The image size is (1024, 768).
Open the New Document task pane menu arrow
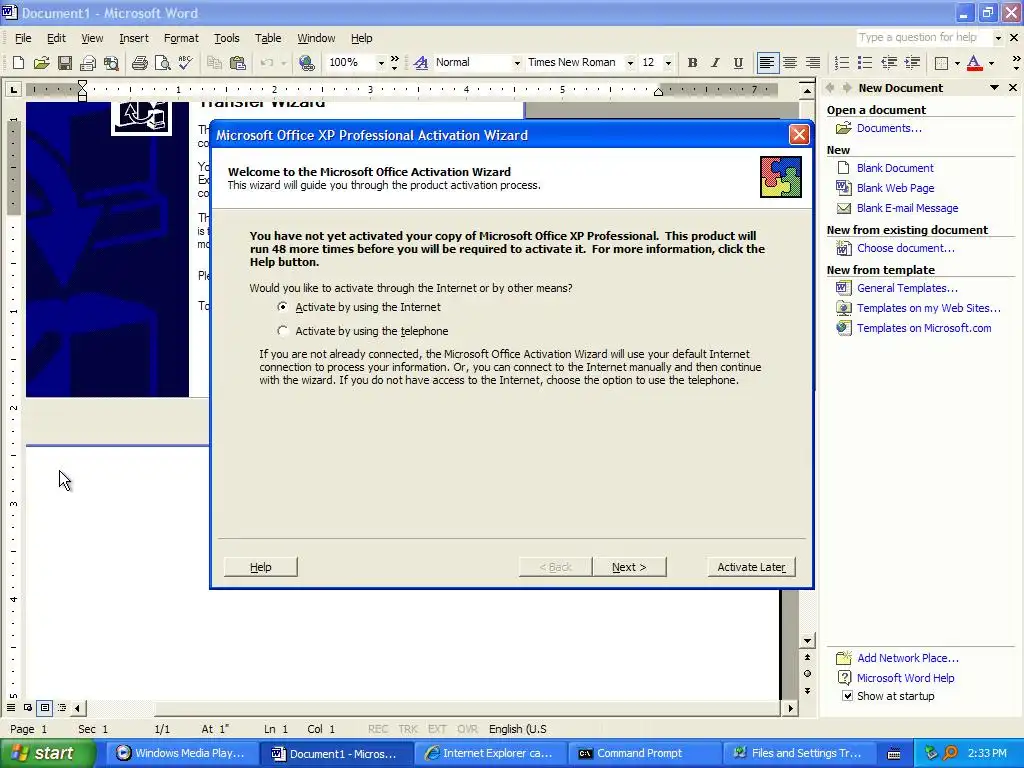(x=994, y=88)
